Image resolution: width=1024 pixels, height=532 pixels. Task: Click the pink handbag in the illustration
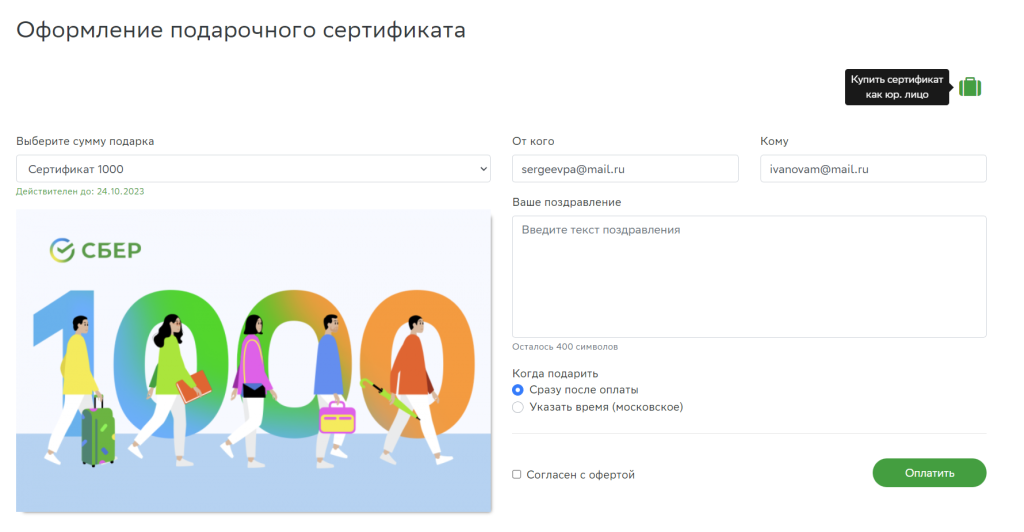pos(337,416)
